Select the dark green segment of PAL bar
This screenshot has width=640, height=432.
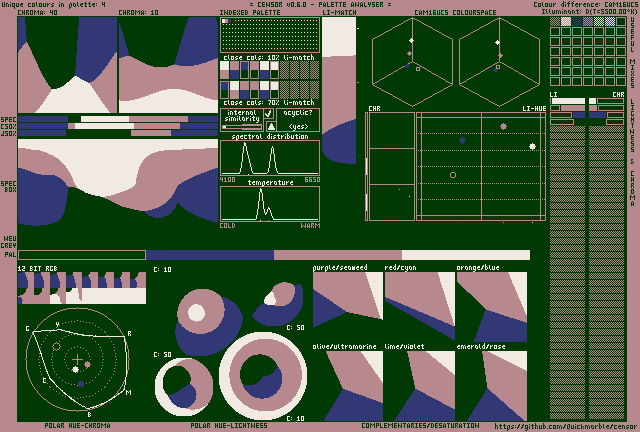[82, 255]
